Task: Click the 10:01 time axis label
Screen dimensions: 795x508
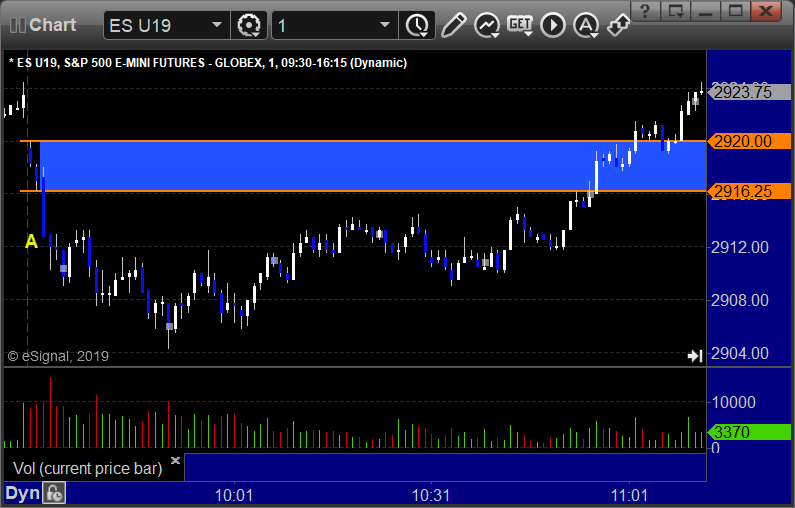Action: [x=234, y=495]
